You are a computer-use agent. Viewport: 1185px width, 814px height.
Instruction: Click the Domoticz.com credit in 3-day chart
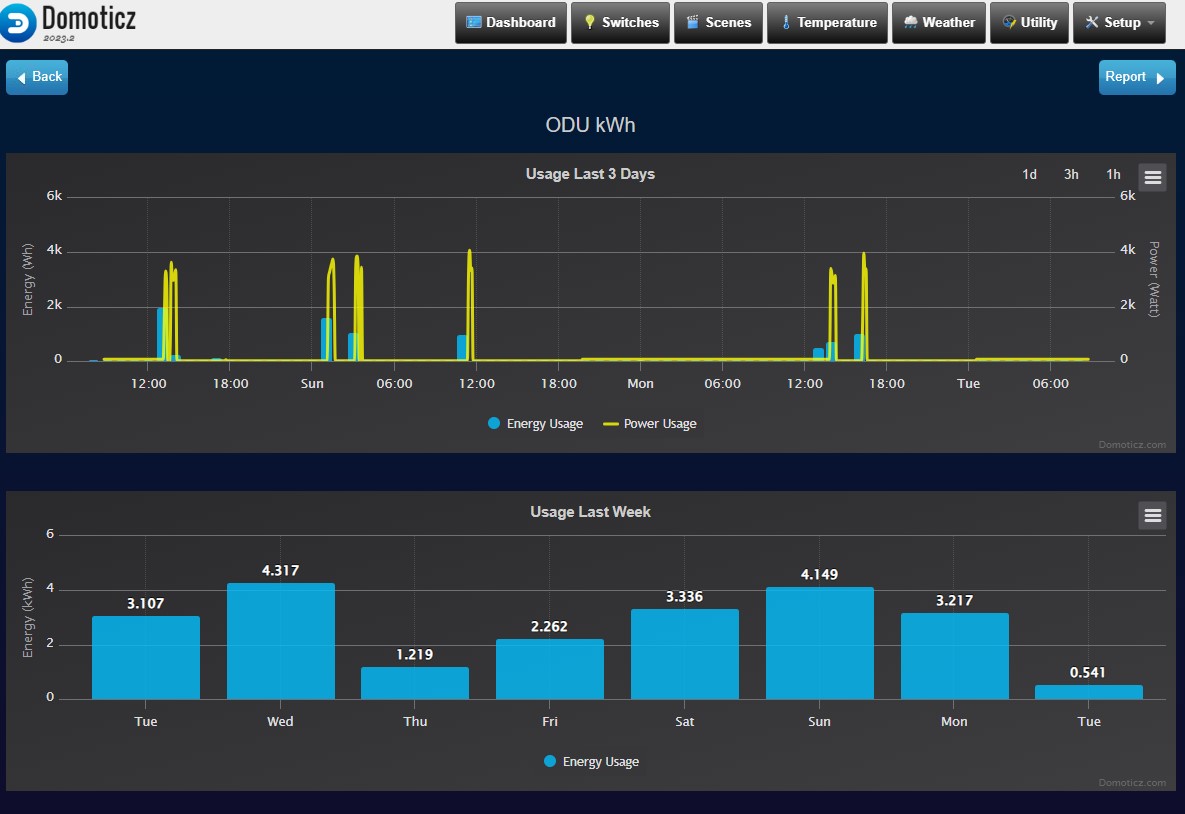pyautogui.click(x=1132, y=445)
